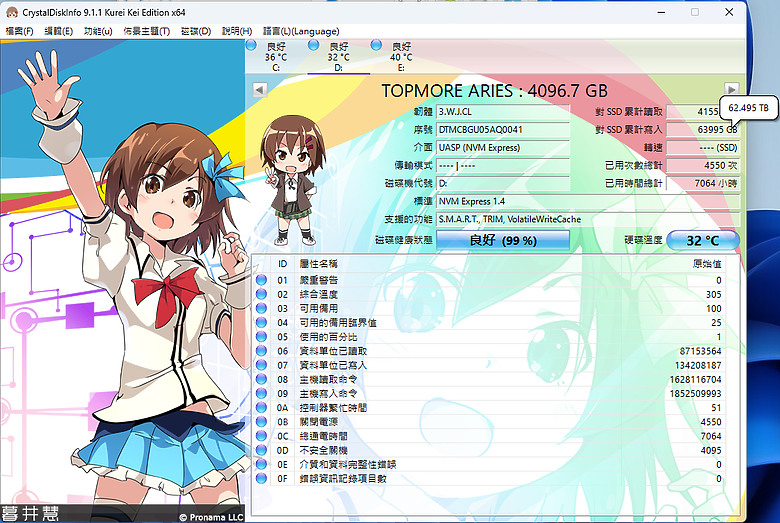Click status orb for attribute 0D 不安全關機
This screenshot has width=780, height=523.
[x=261, y=450]
